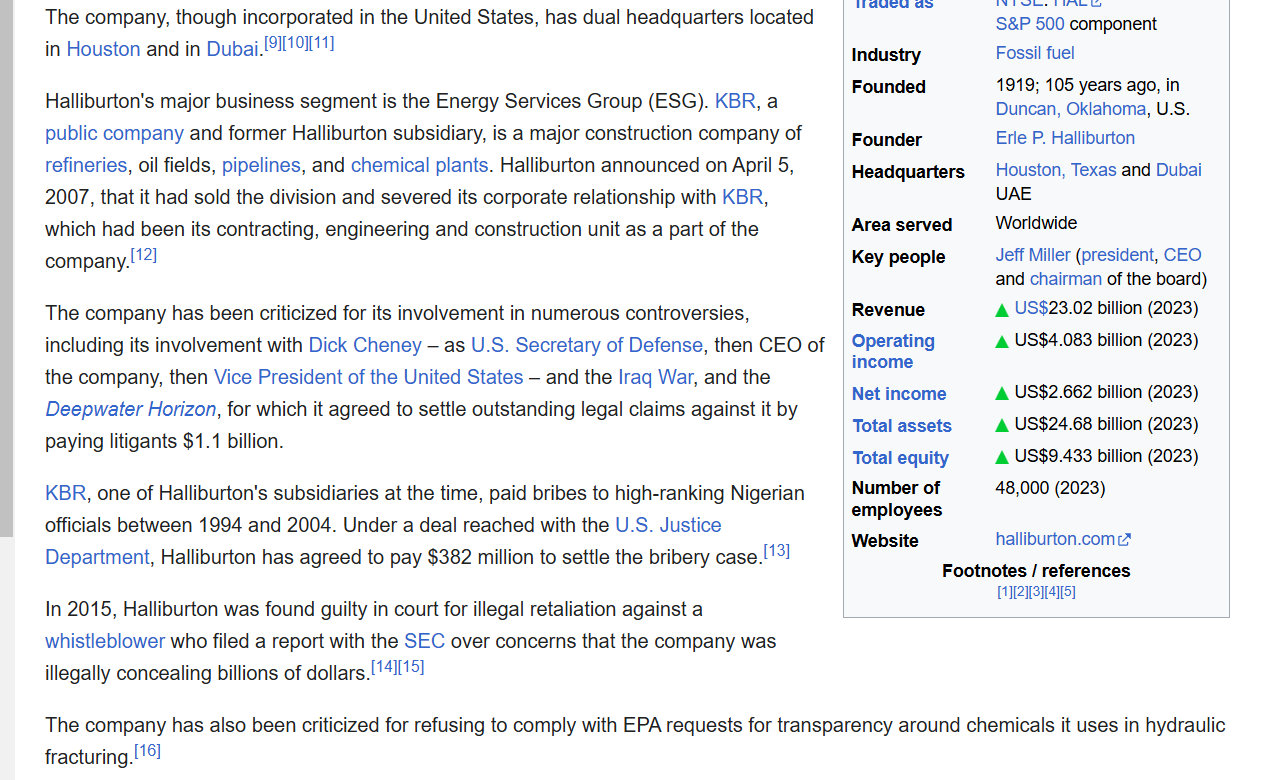Viewport: 1262px width, 780px height.
Task: Open the Erle P. Halliburton founder link
Action: click(1065, 138)
